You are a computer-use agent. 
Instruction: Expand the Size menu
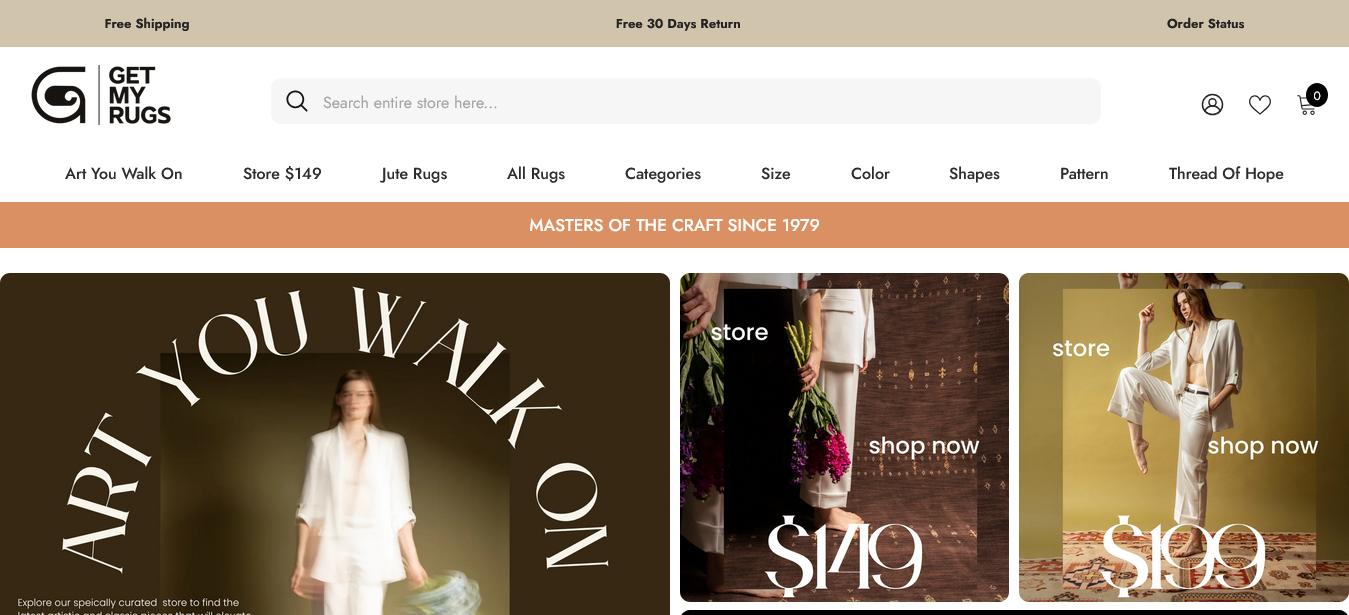pos(776,173)
